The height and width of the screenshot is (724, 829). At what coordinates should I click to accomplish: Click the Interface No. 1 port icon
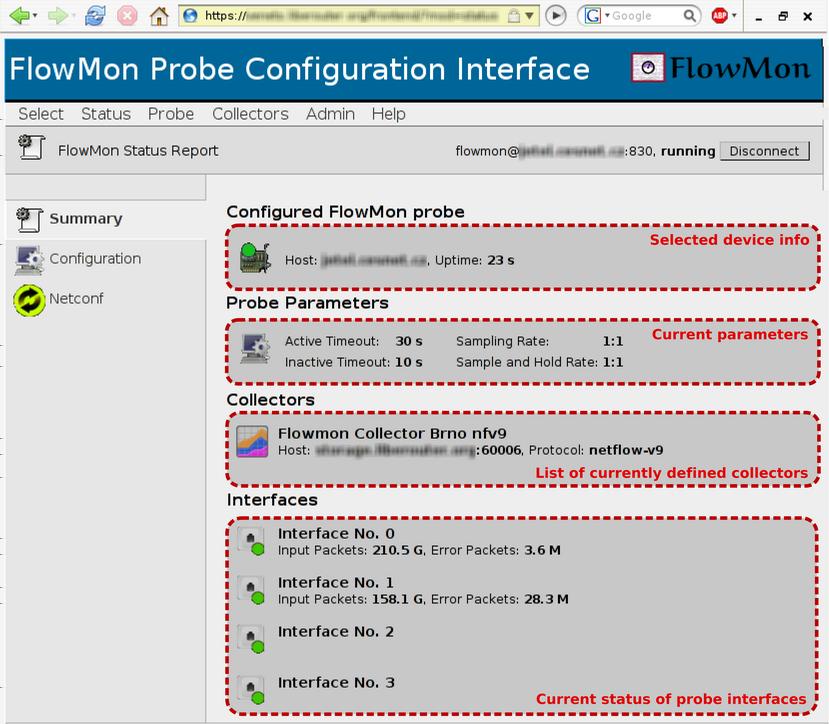click(x=251, y=590)
